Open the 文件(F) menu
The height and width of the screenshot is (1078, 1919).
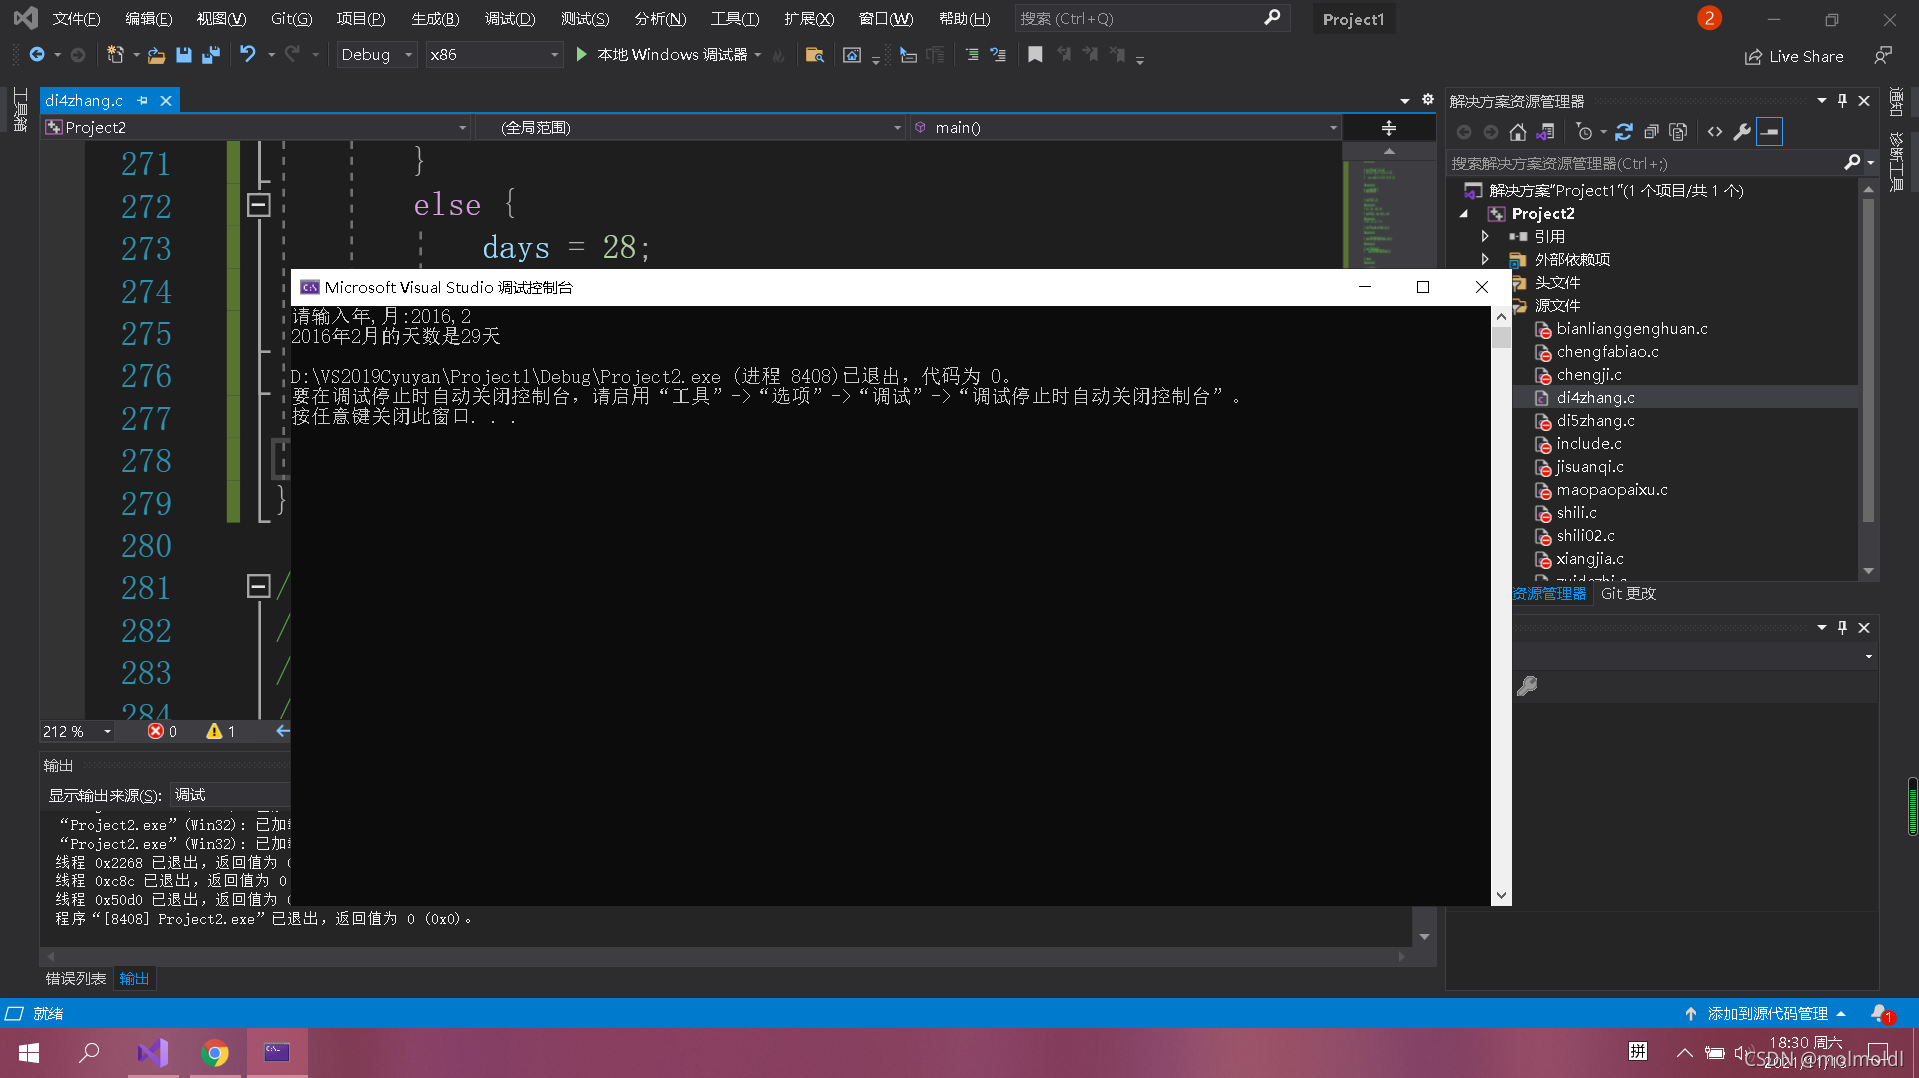click(76, 19)
